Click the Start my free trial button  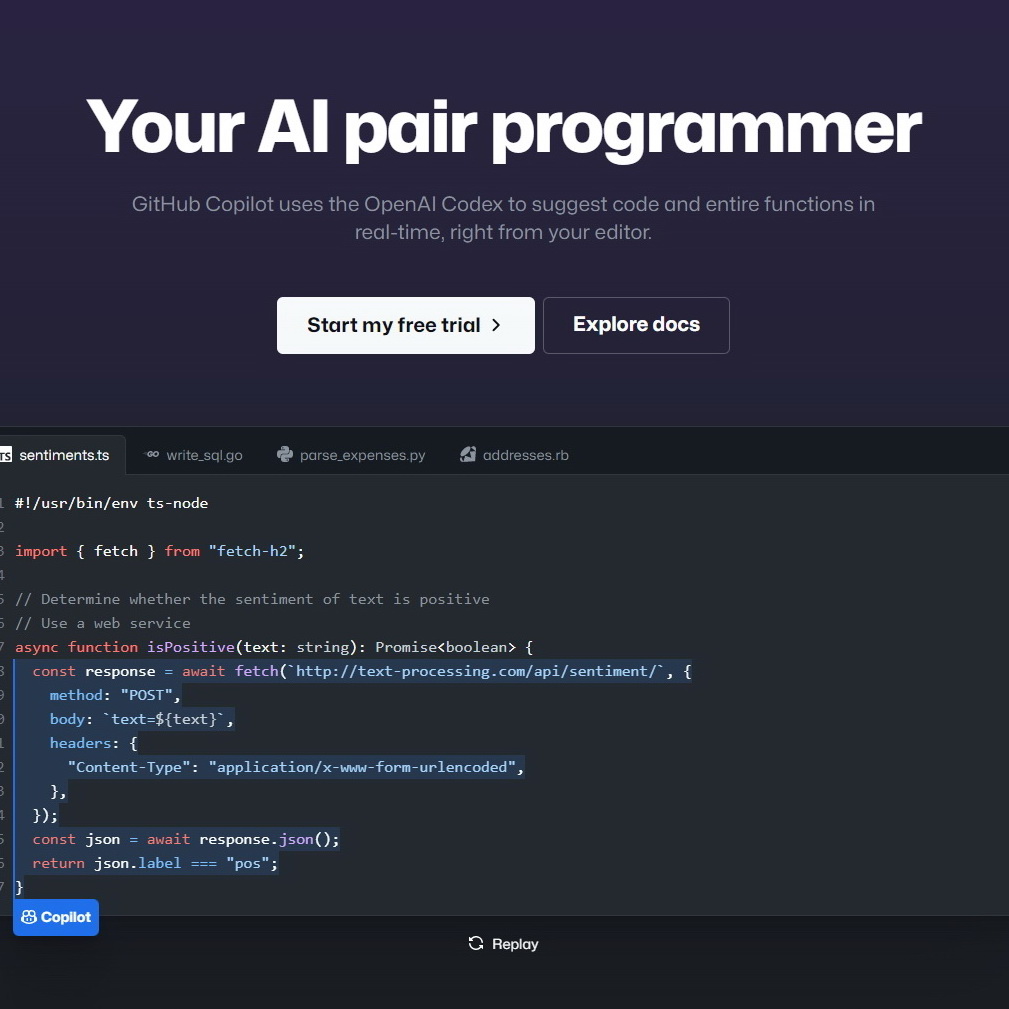click(x=405, y=325)
